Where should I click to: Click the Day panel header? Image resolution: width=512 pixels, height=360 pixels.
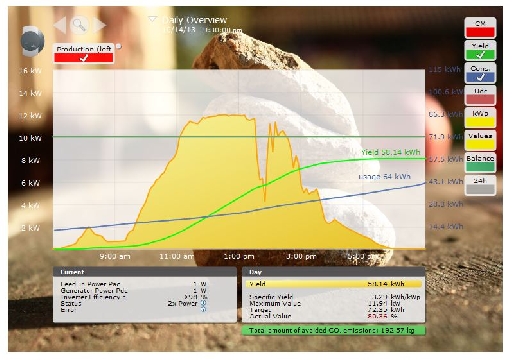333,272
